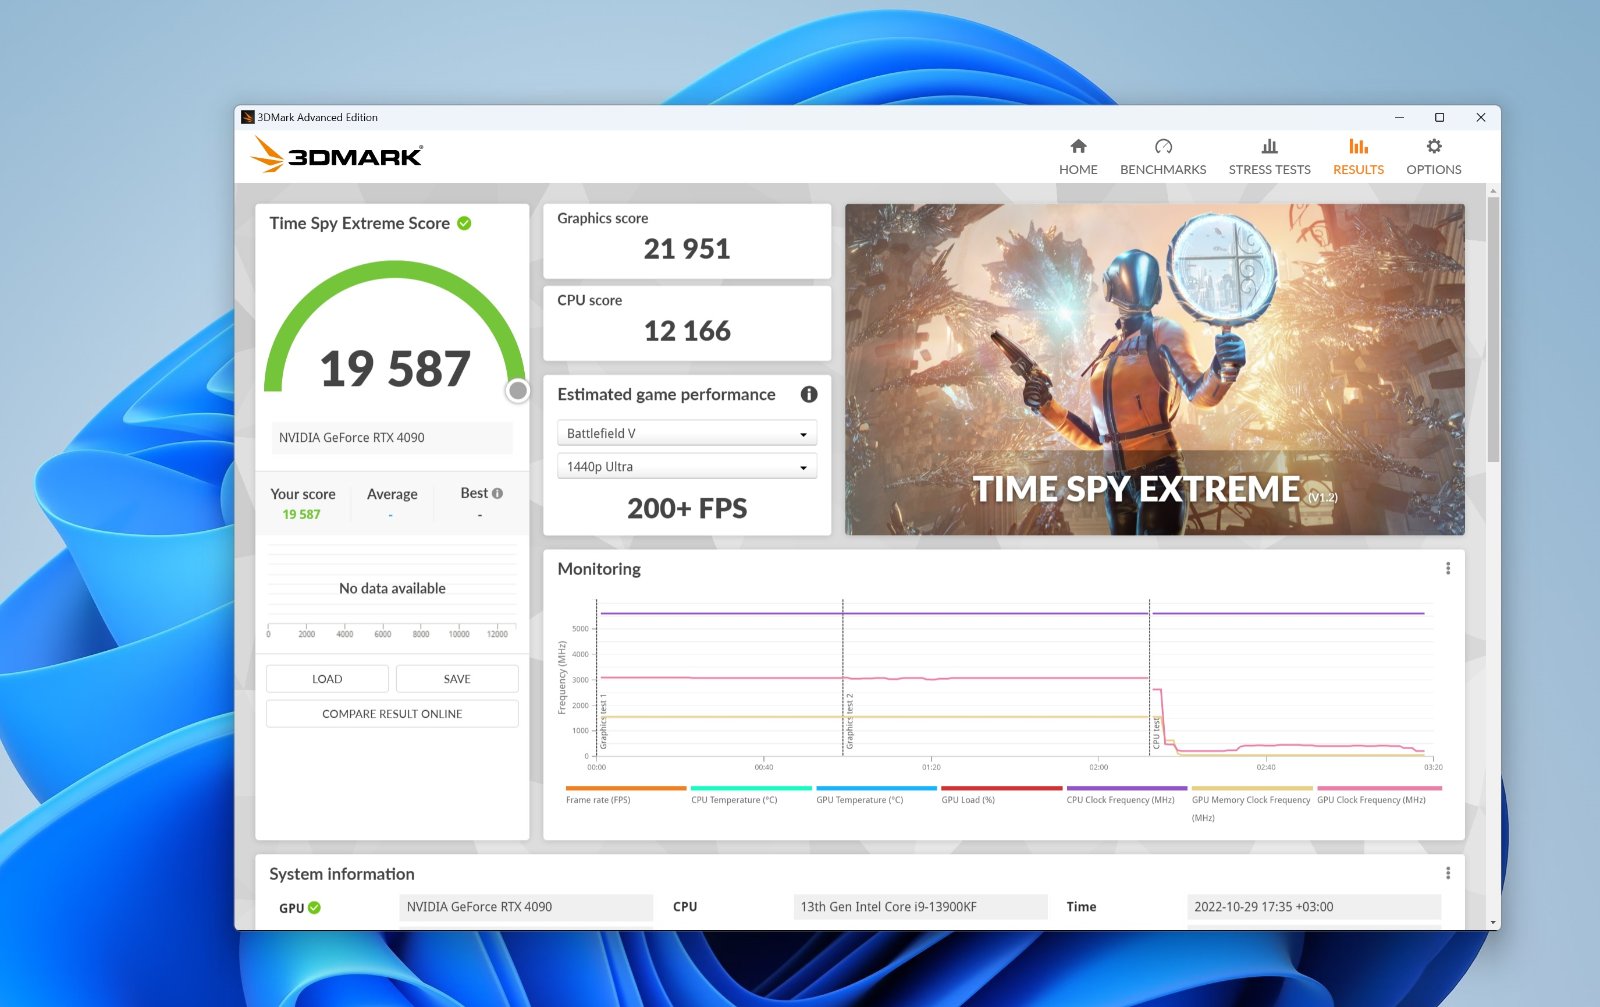1600x1007 pixels.
Task: Toggle GPU Temperature legend swatch
Action: [x=877, y=788]
